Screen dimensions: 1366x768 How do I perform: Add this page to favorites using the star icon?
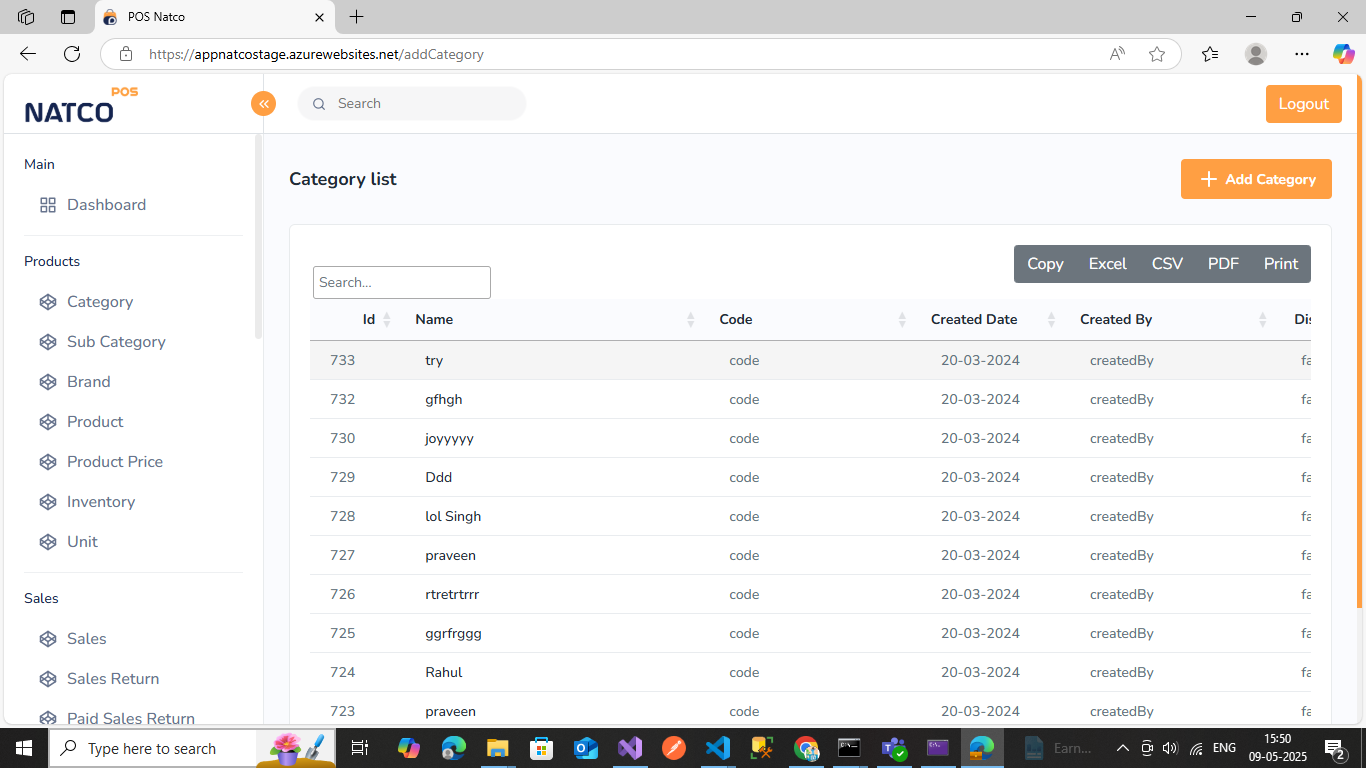coord(1157,54)
